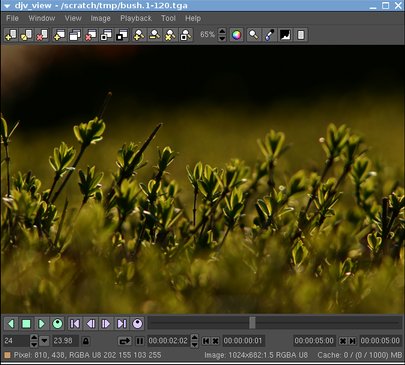
Task: Click the Cache: 0 / (0 / 1000) MB text
Action: pos(360,355)
